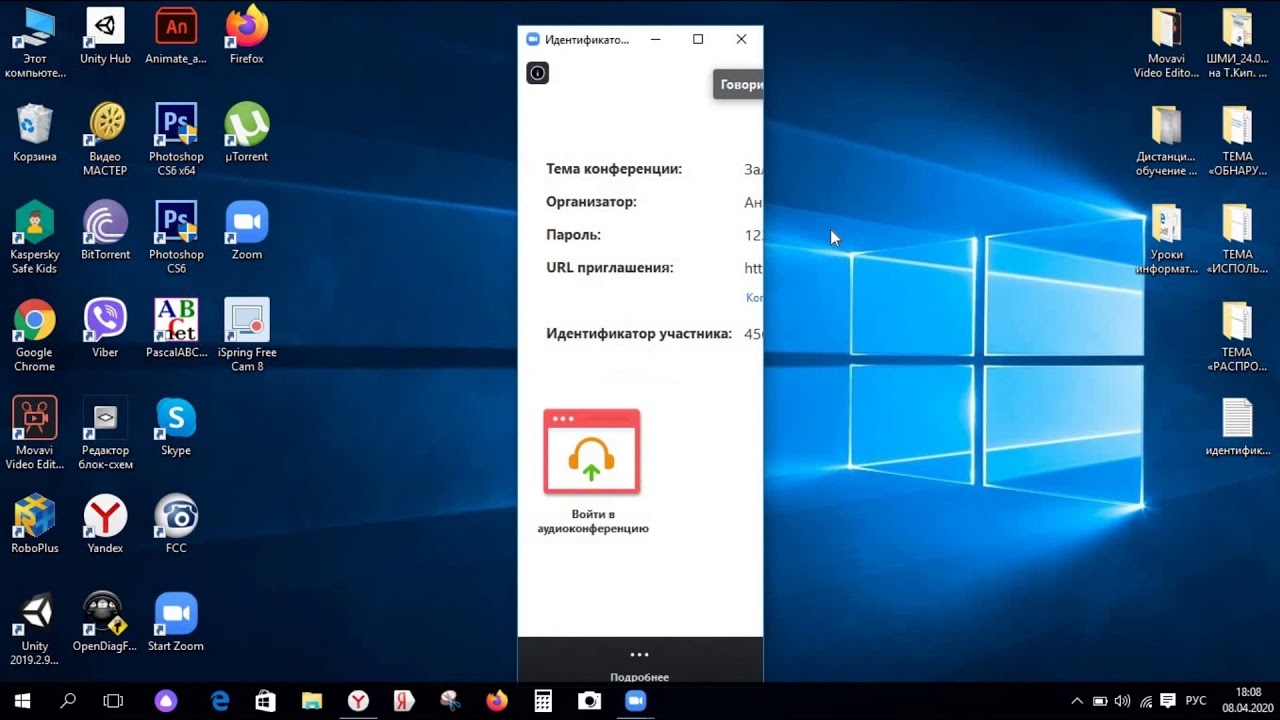
Task: Click the URL приглашения label
Action: point(610,268)
